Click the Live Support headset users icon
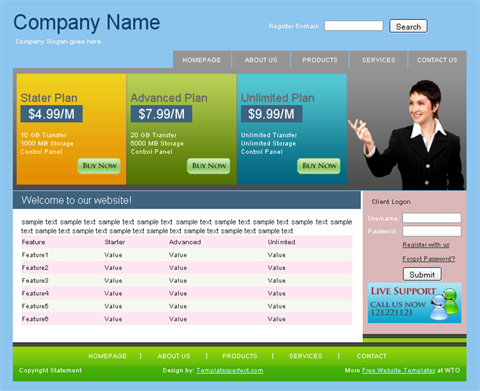 click(445, 304)
